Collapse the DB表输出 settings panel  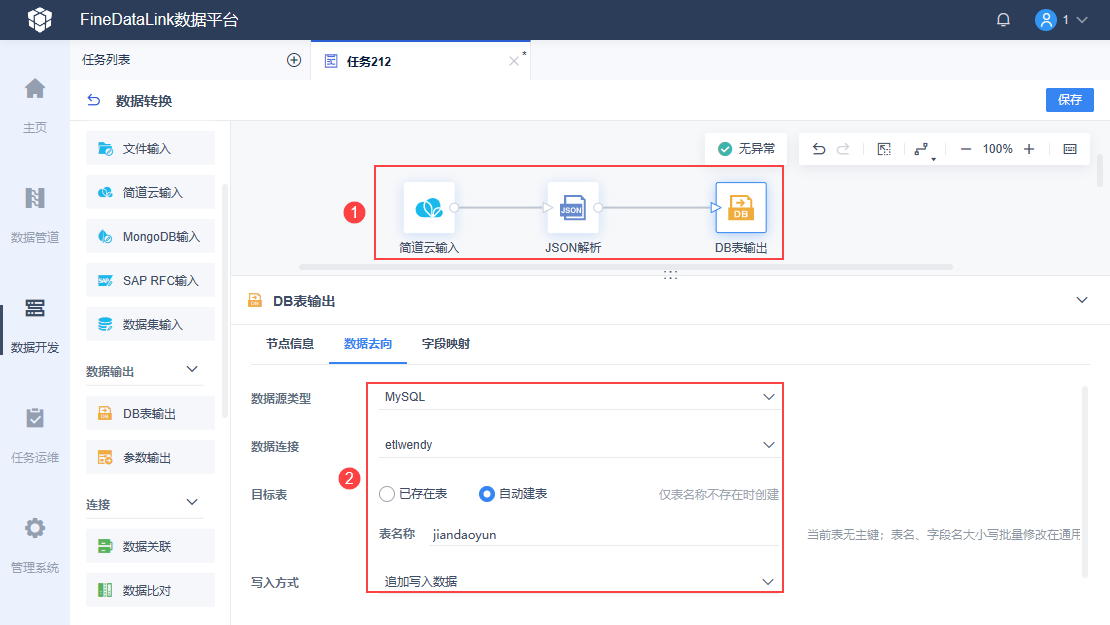(1082, 300)
